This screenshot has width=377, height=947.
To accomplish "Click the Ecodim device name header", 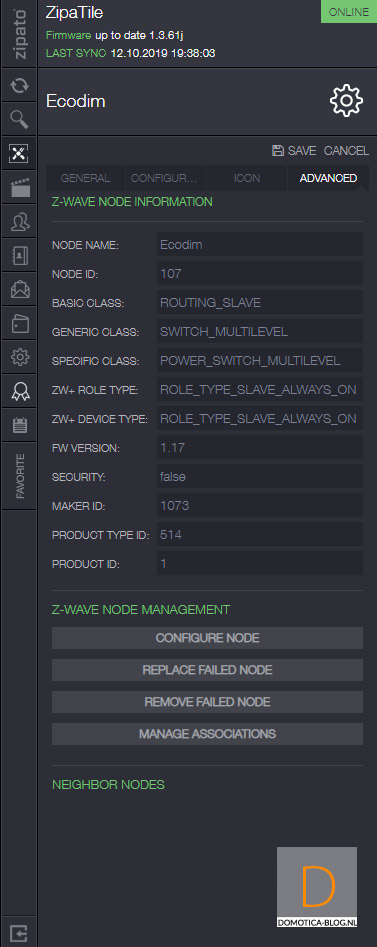I will (x=76, y=101).
